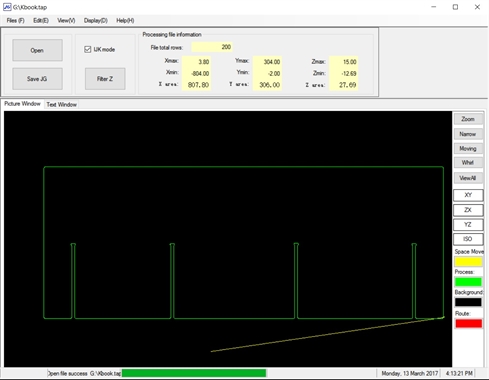
Task: Minimize the Kbook.tap window
Action: click(434, 7)
